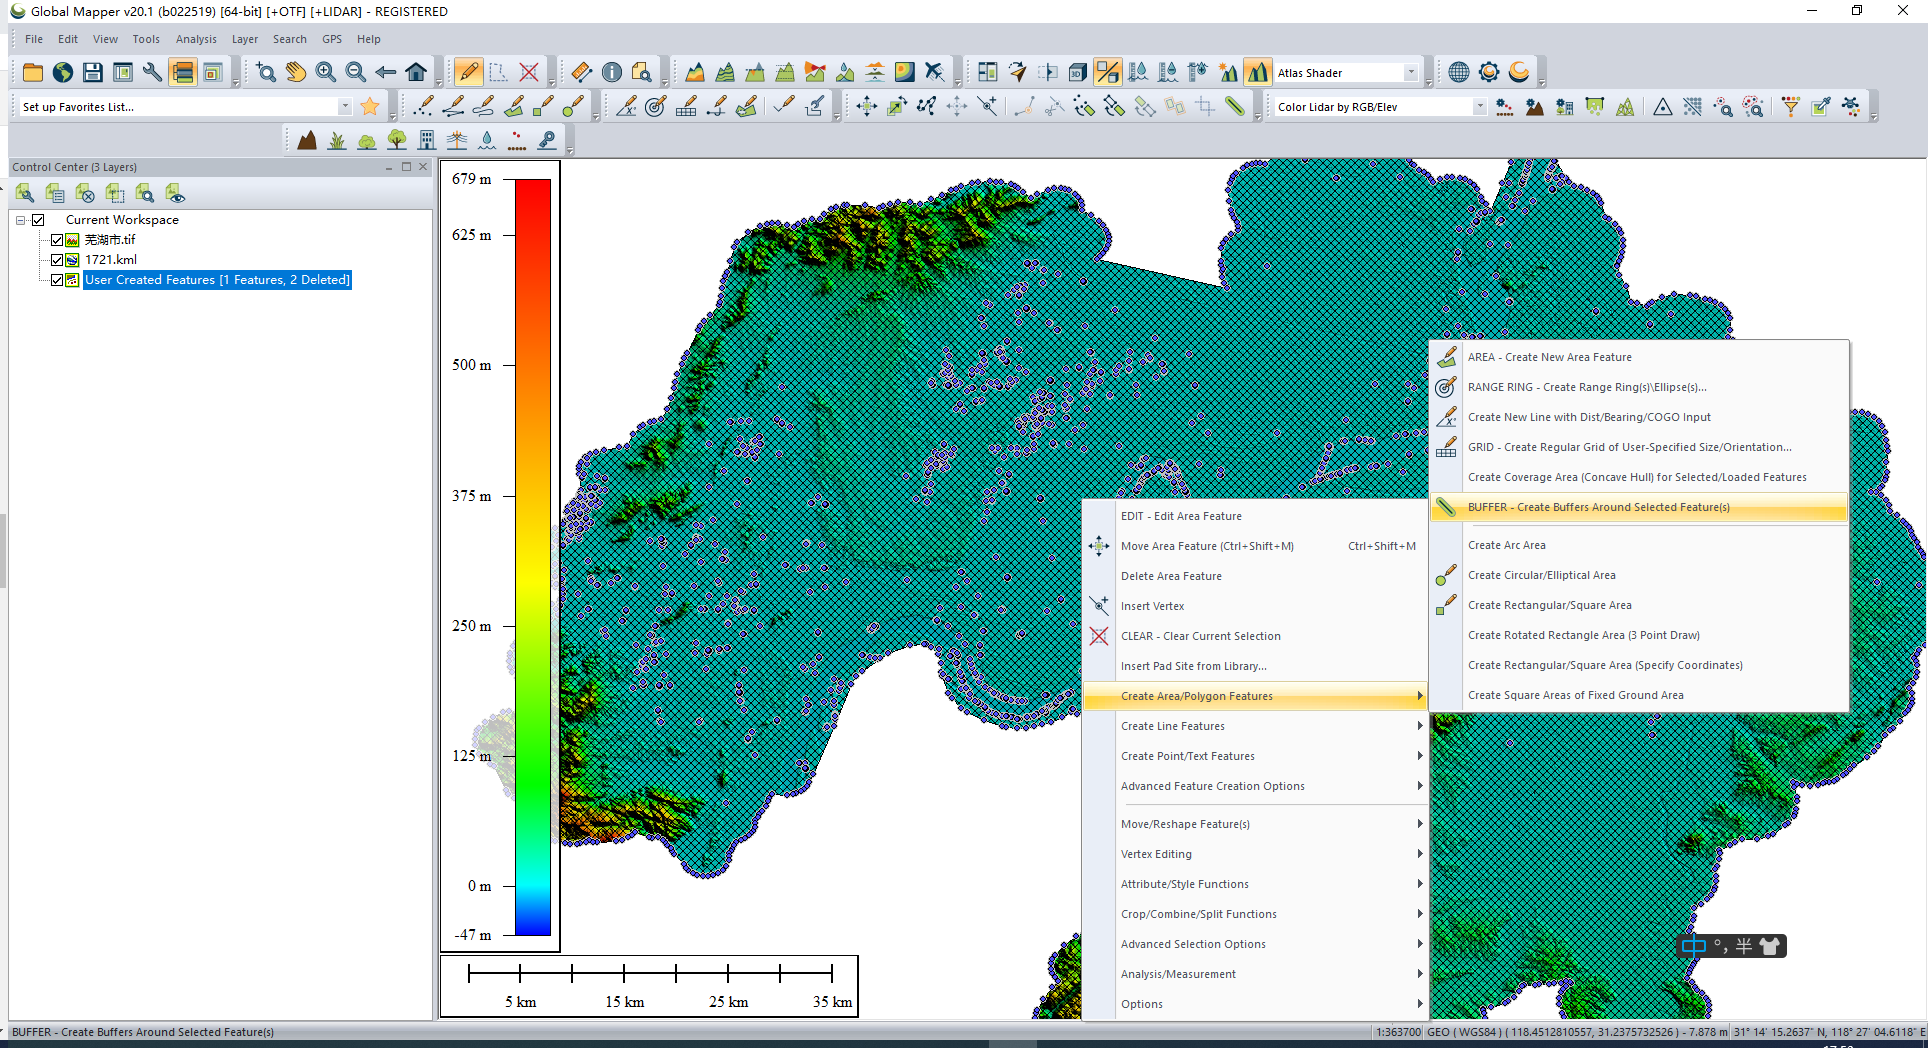Click the Home full-view toolbar icon

click(416, 72)
